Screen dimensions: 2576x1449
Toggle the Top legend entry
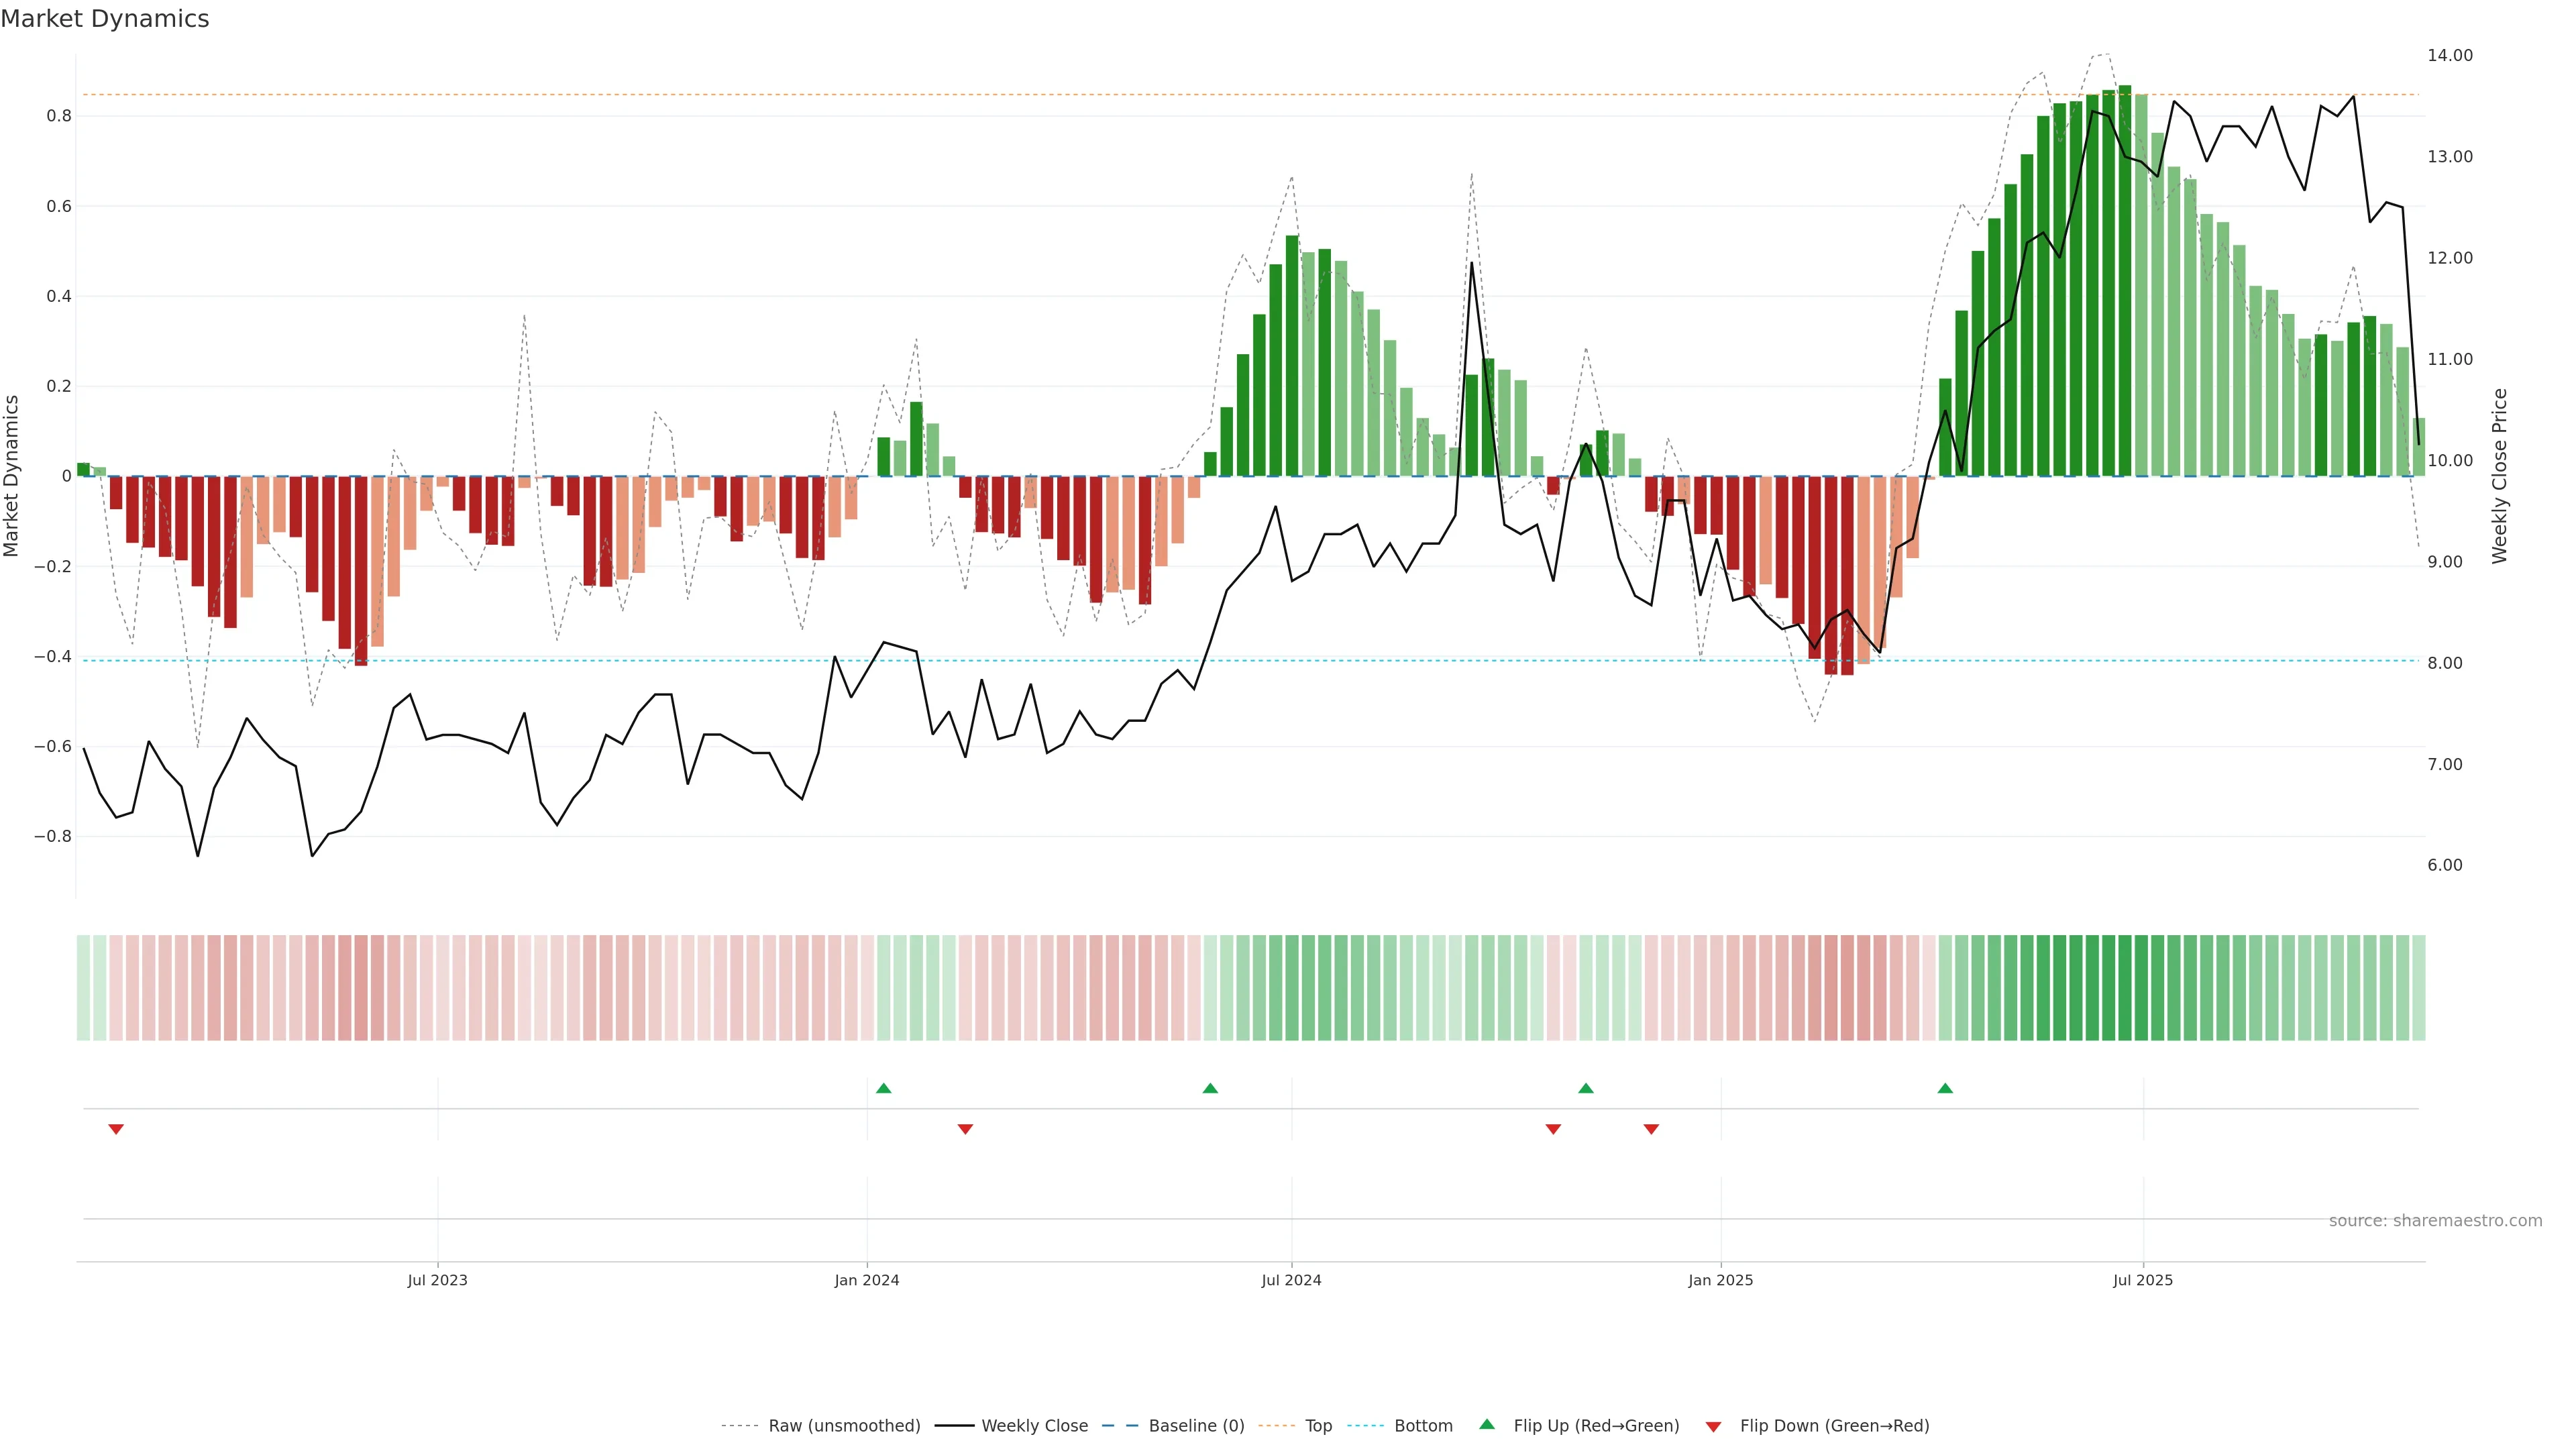[x=1318, y=1425]
